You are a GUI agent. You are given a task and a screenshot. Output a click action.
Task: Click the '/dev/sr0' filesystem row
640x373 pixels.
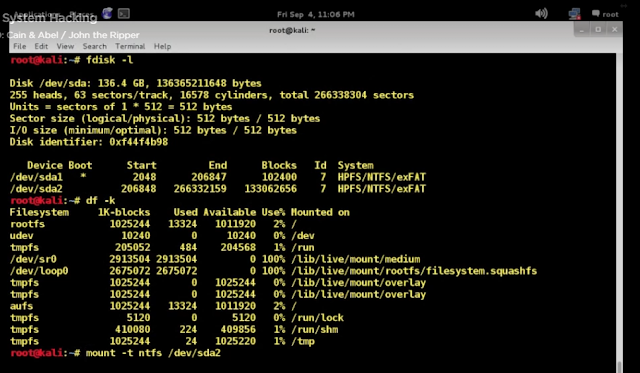point(215,259)
